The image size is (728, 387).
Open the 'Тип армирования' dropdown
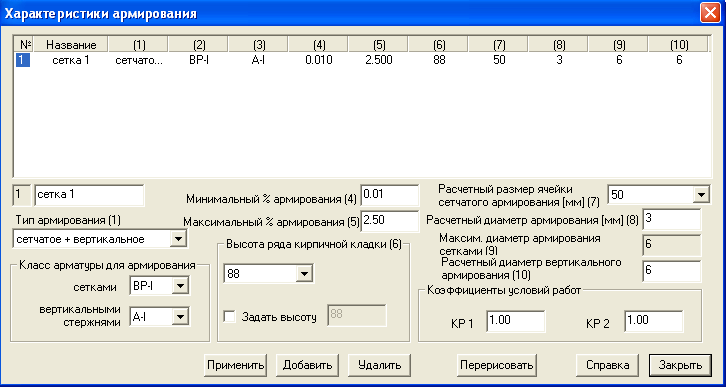point(178,239)
